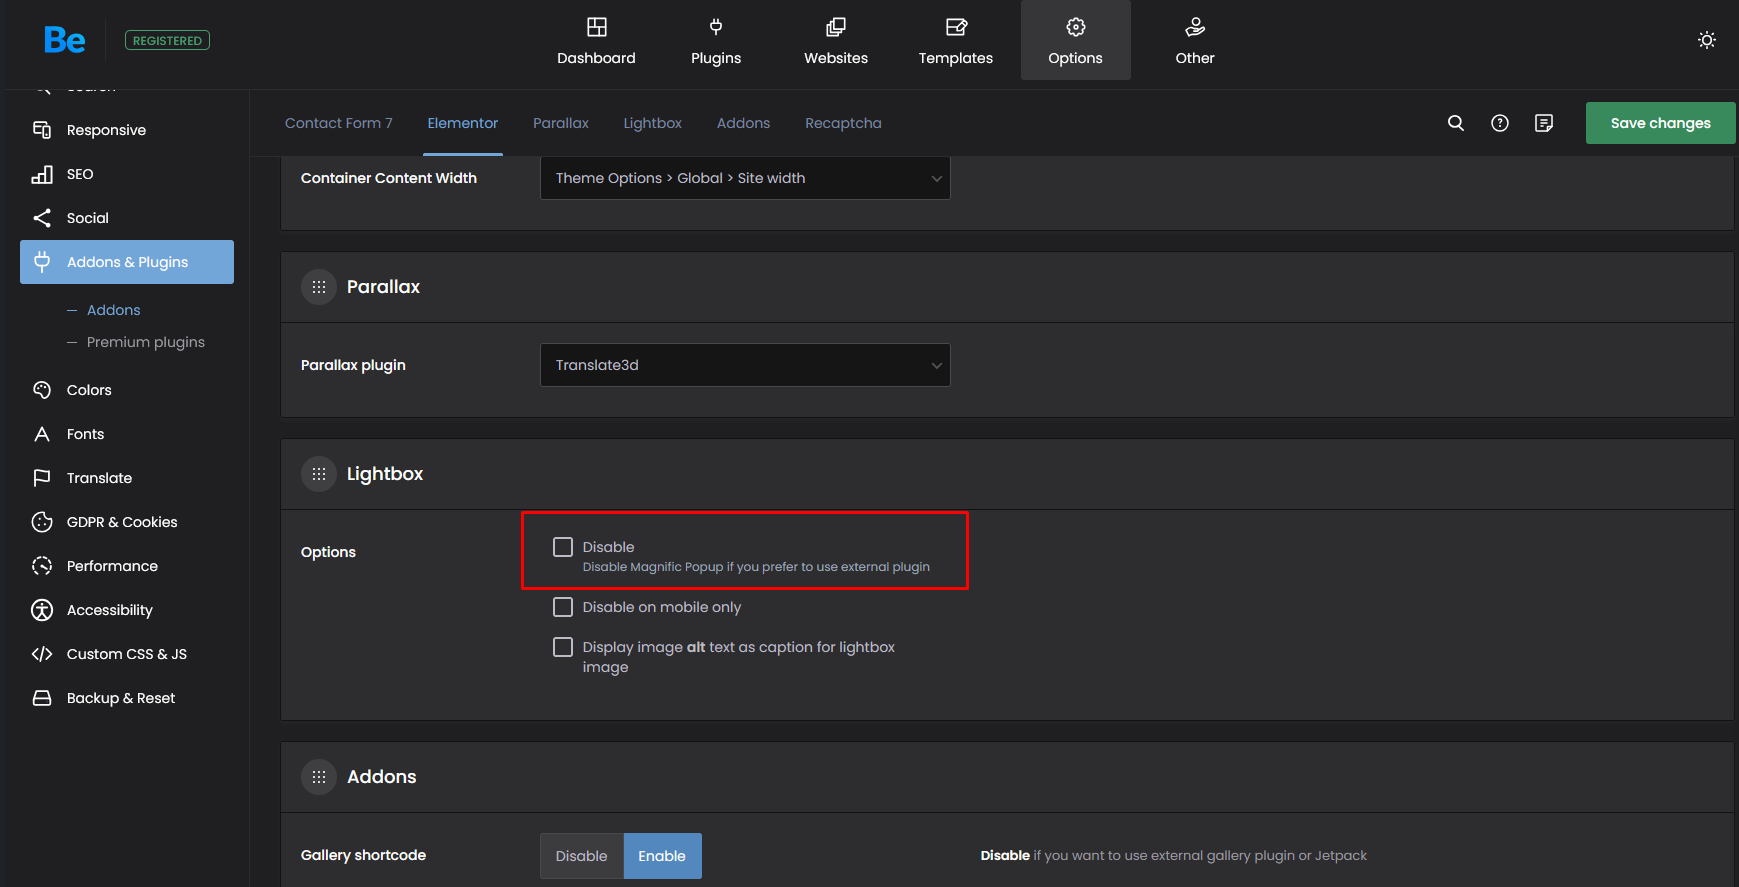Click the Fonts letter icon in sidebar
1739x887 pixels.
tap(42, 434)
